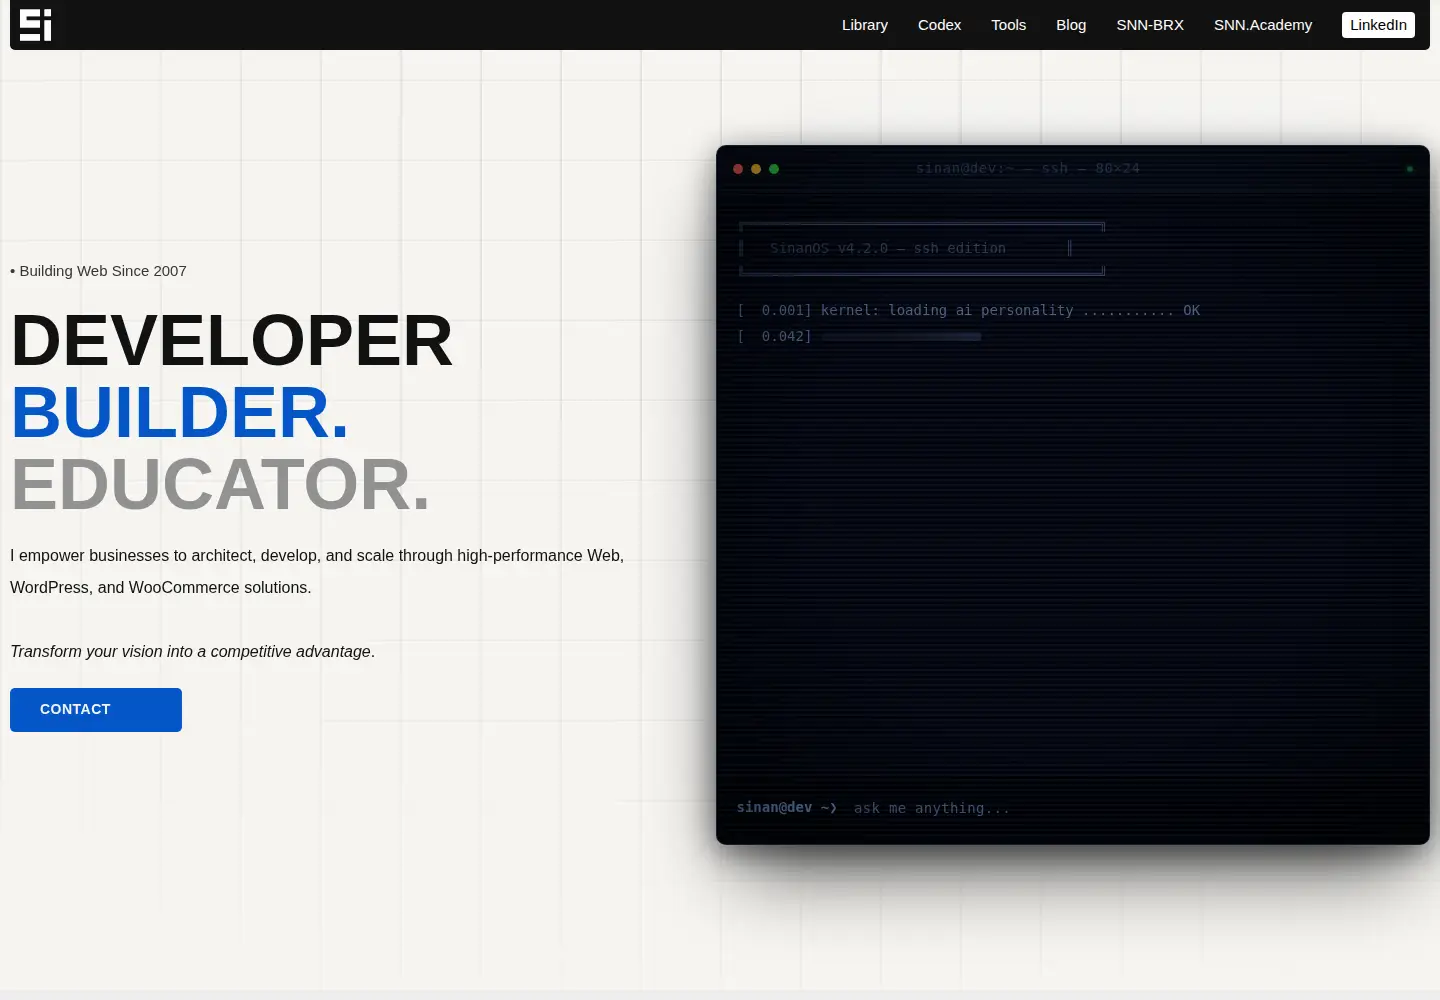The height and width of the screenshot is (1000, 1440).
Task: Click the red dot in the terminal window
Action: (738, 169)
